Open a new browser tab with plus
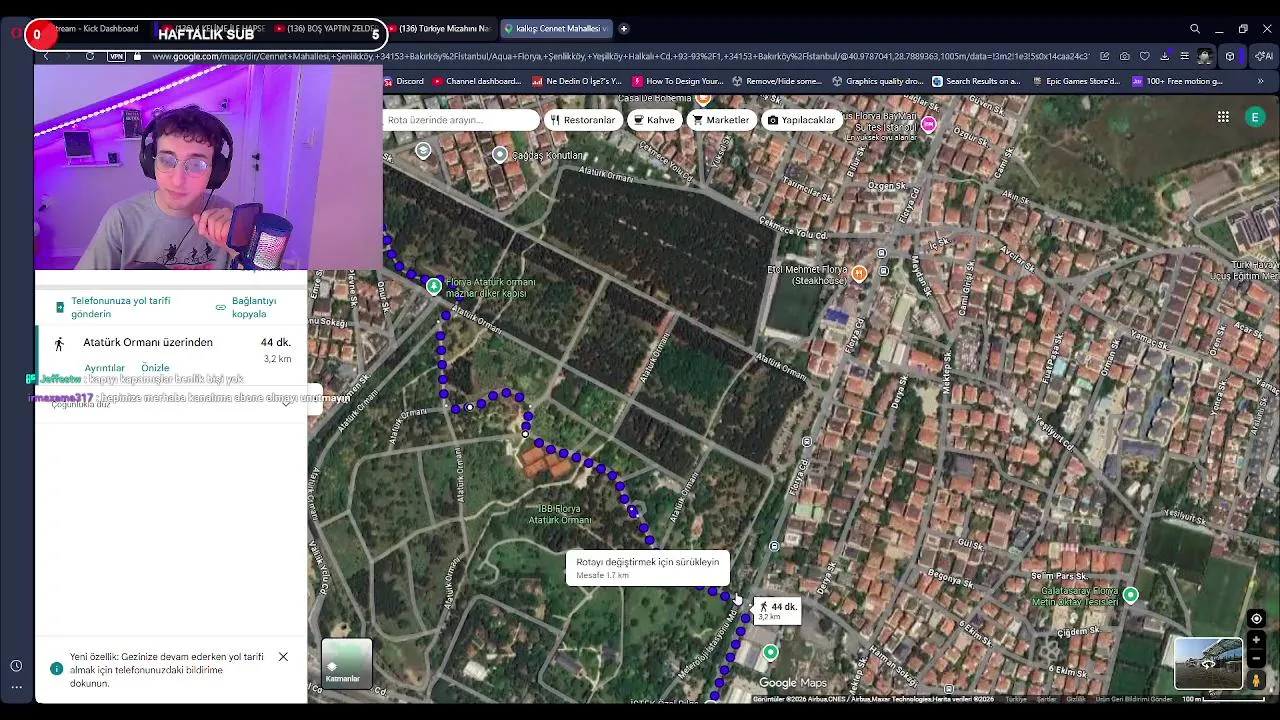 click(623, 29)
